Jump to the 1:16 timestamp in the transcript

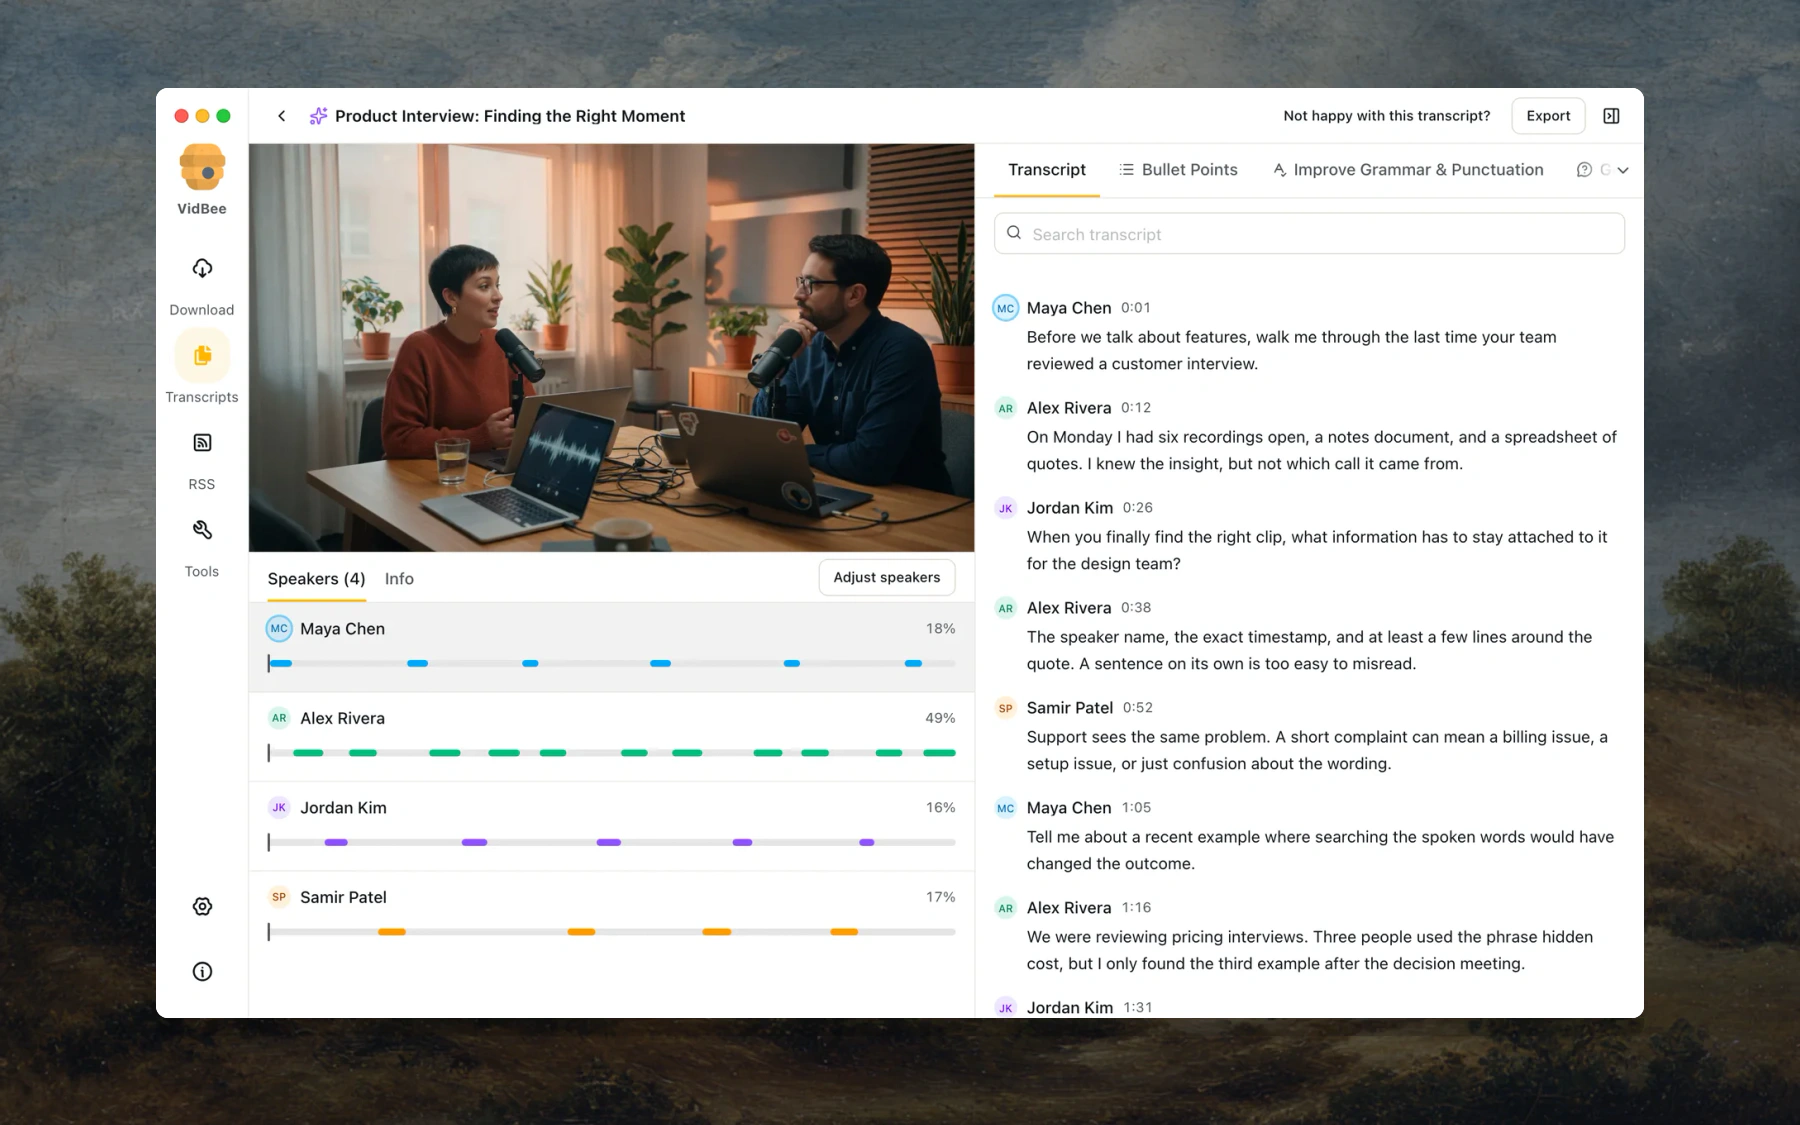tap(1136, 908)
